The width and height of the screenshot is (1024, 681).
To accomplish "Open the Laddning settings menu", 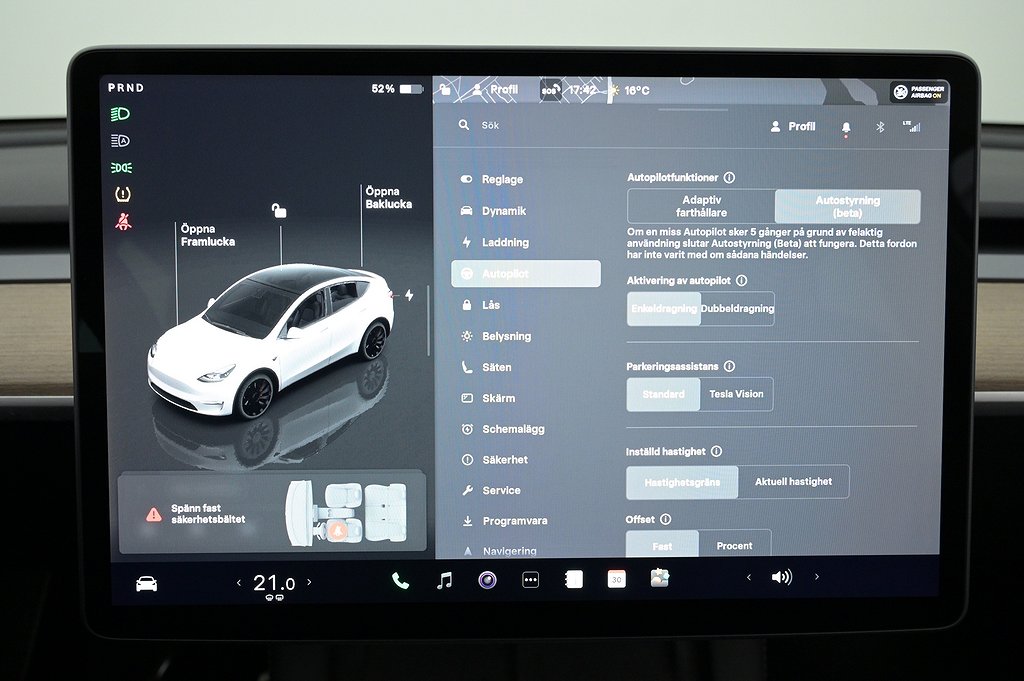I will pos(505,242).
